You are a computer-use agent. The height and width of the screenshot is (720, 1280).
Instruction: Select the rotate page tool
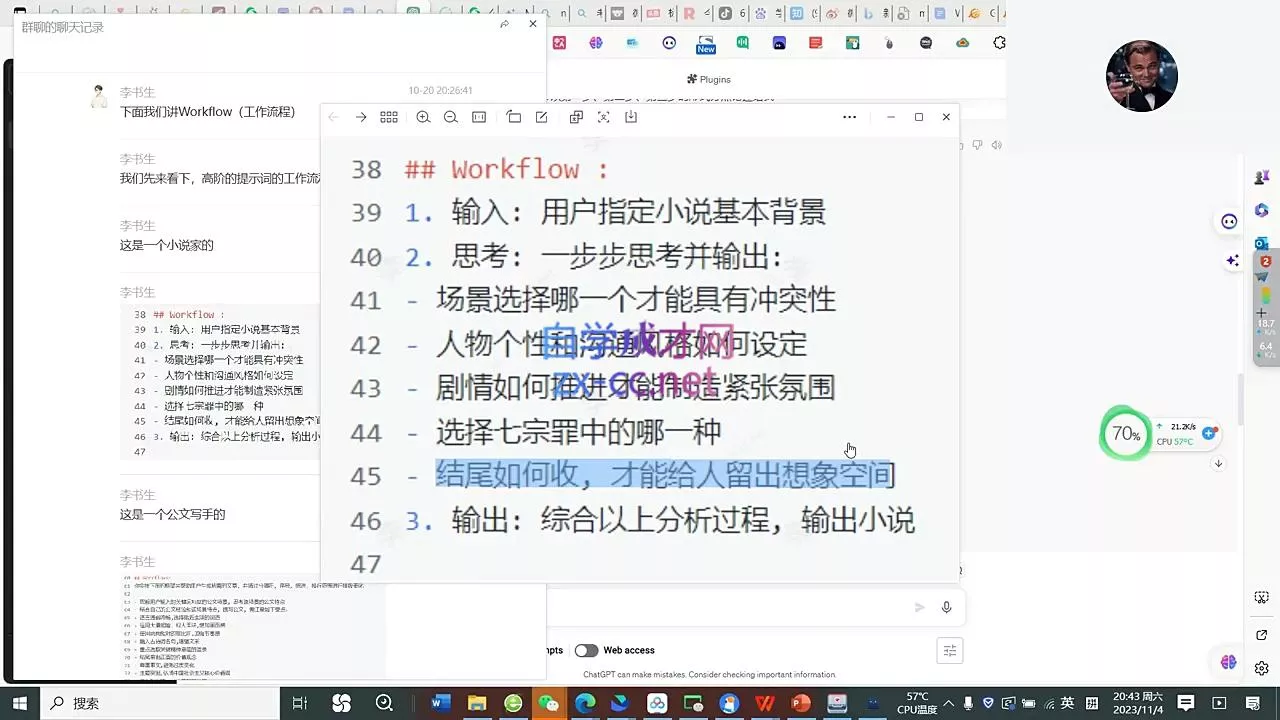point(513,117)
